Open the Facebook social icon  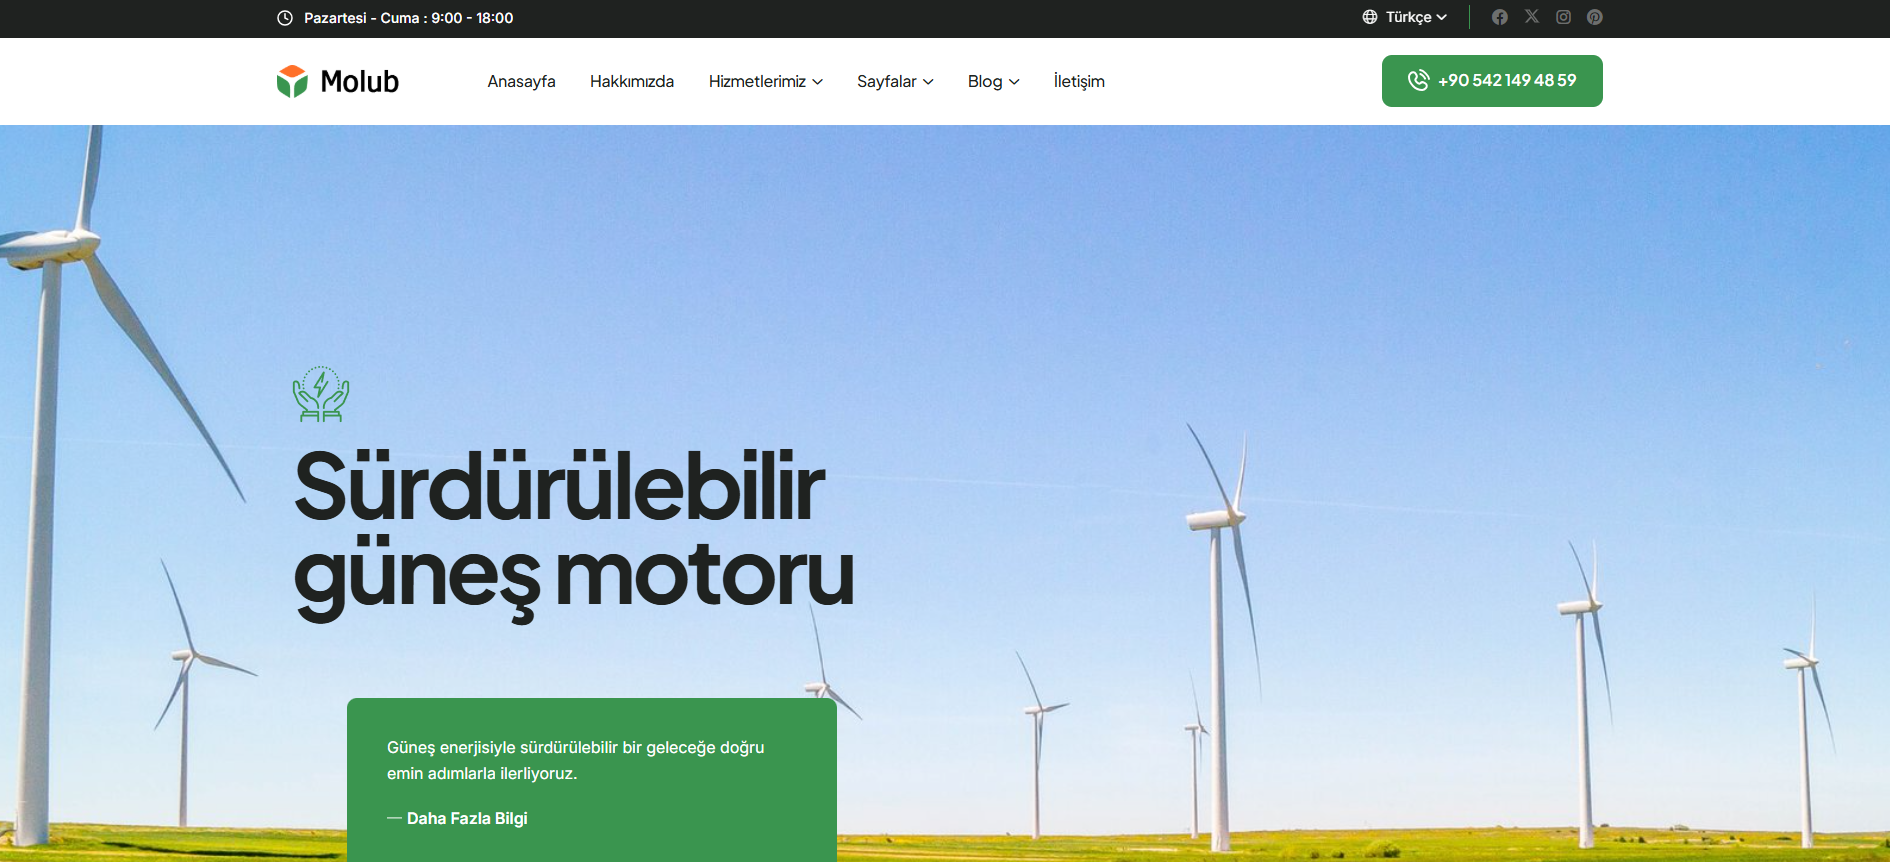point(1499,17)
